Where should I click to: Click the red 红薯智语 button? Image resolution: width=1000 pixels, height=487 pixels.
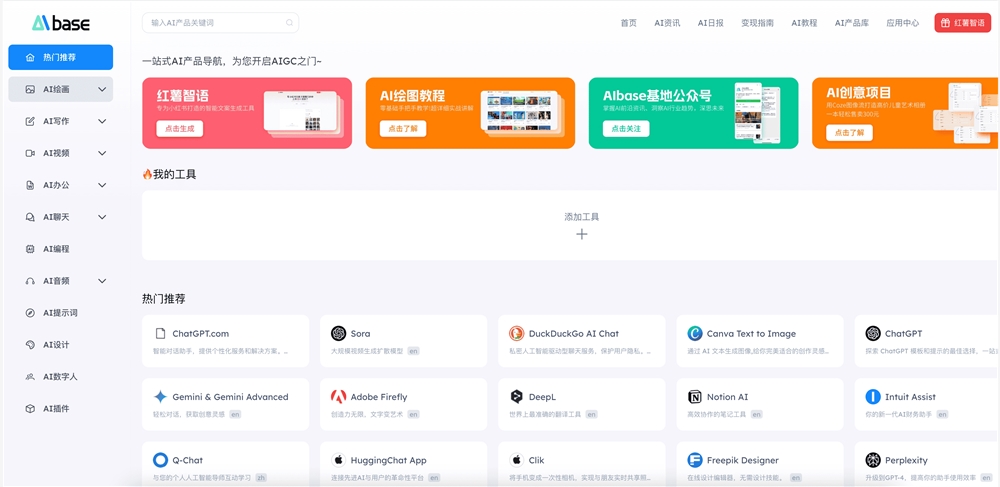click(962, 22)
